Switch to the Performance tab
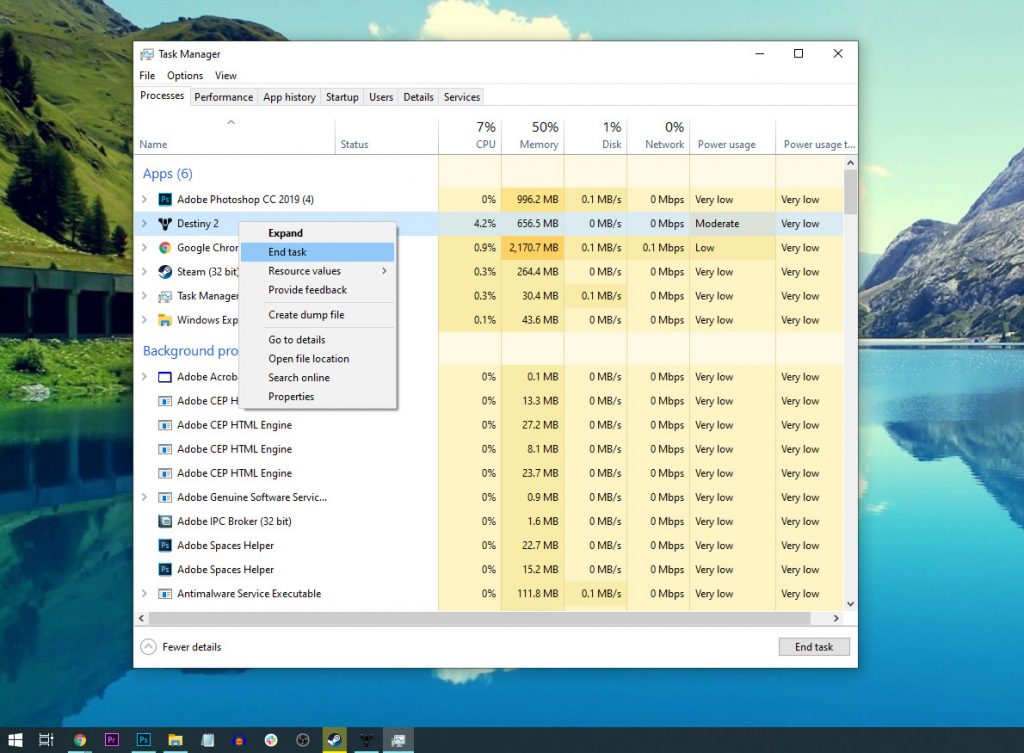The width and height of the screenshot is (1024, 753). [x=223, y=97]
